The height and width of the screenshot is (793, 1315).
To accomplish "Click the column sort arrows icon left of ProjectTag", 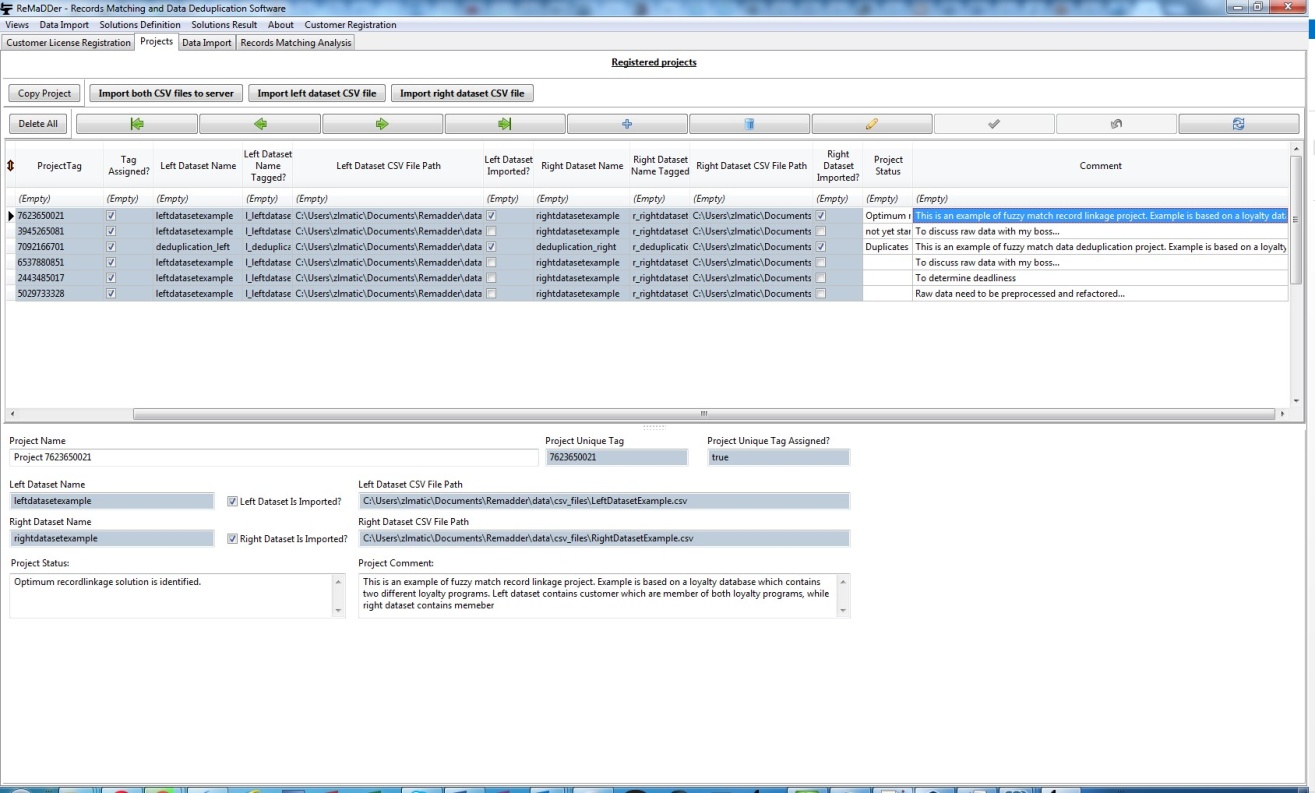I will pyautogui.click(x=10, y=166).
